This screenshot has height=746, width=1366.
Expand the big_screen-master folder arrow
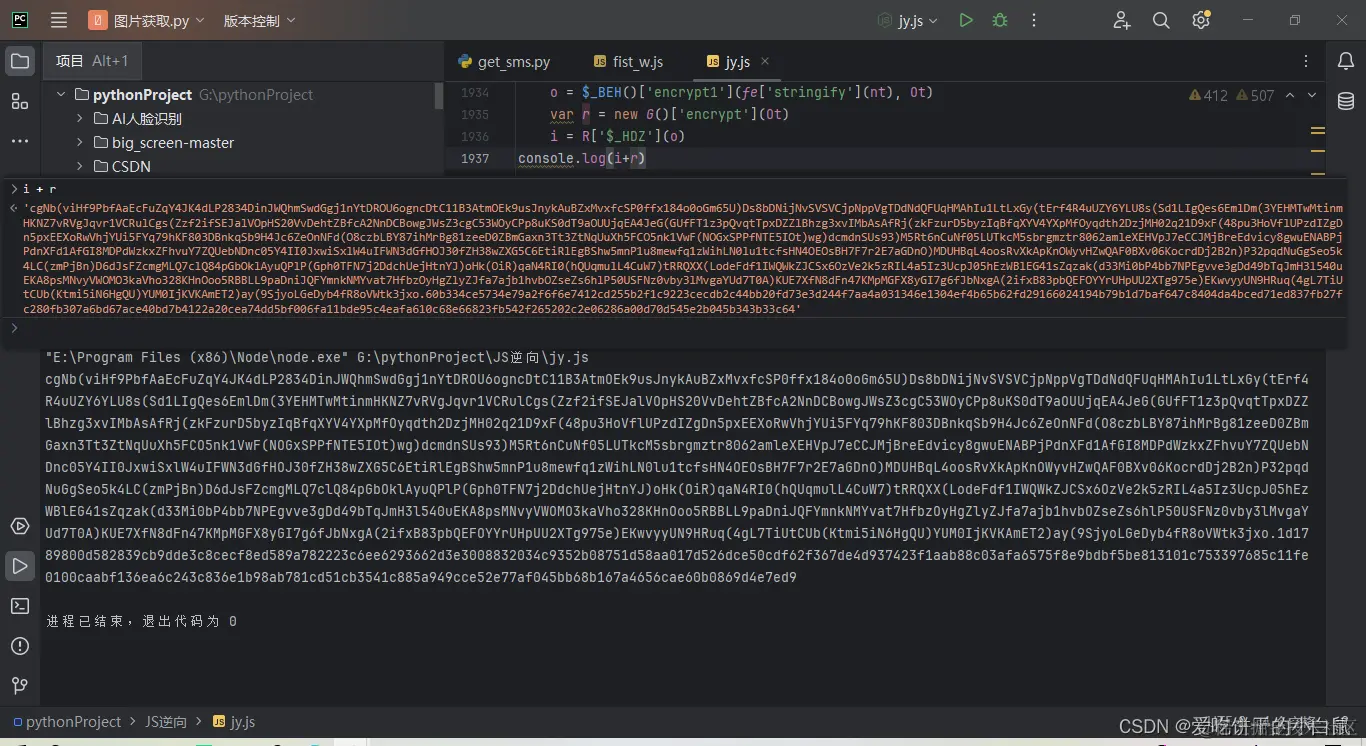[80, 143]
